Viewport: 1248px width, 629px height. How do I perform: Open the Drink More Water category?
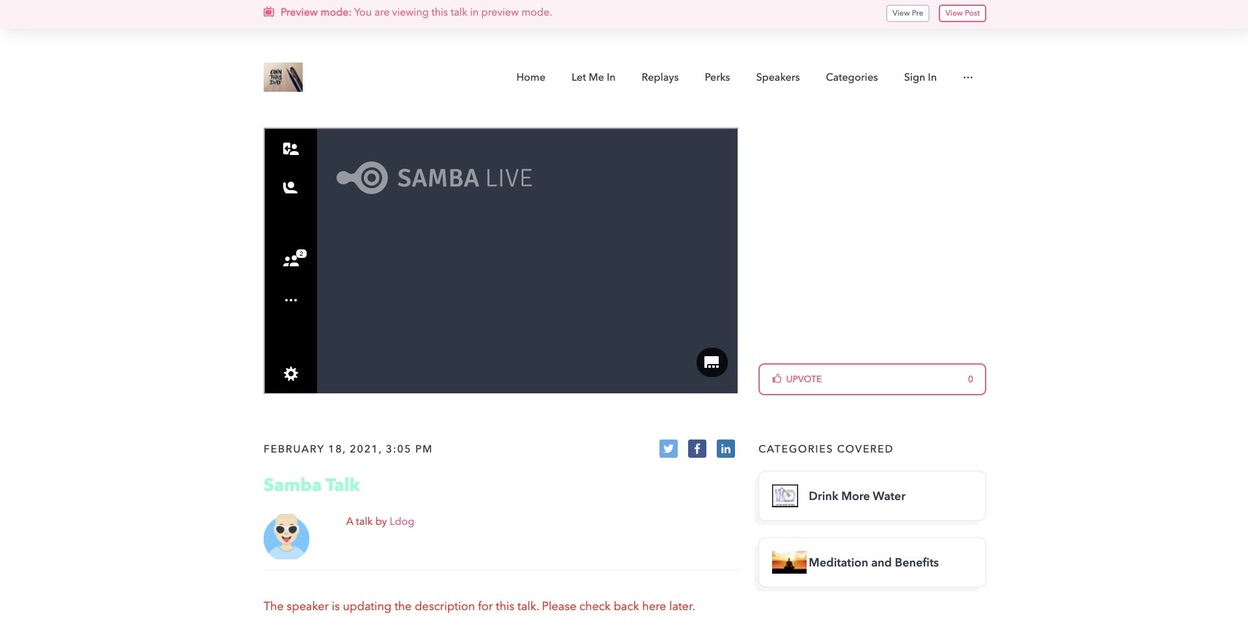872,496
